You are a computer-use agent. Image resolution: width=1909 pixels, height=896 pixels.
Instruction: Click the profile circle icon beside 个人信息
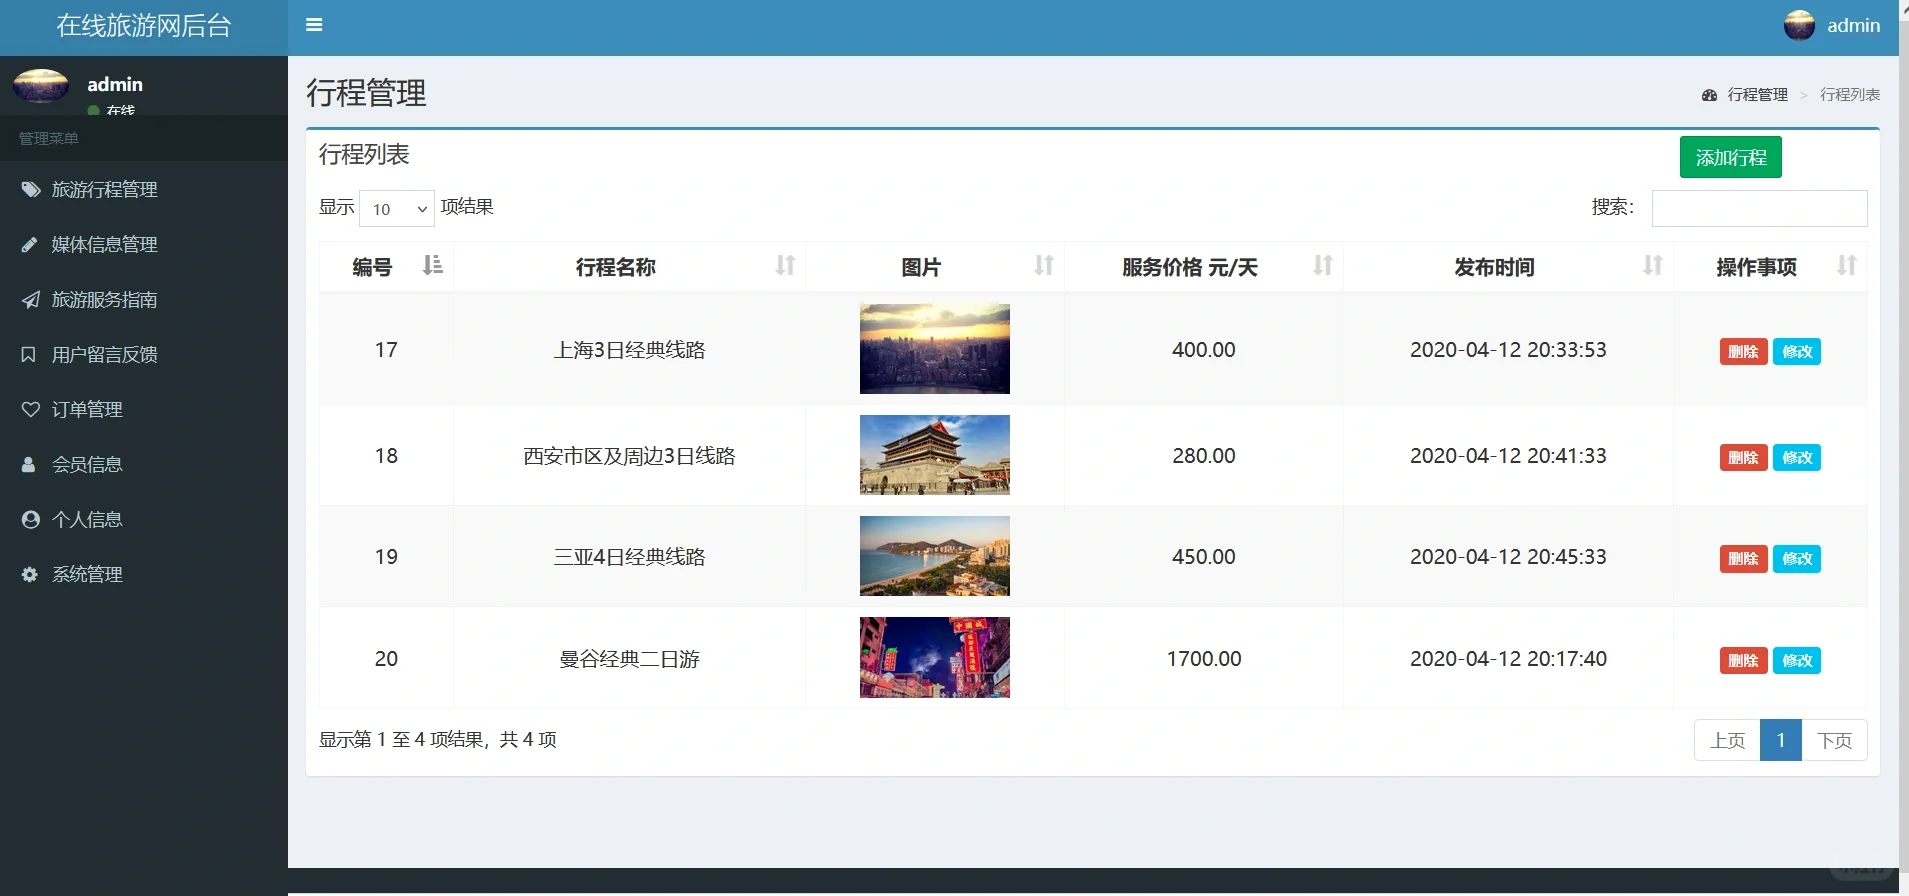[31, 519]
